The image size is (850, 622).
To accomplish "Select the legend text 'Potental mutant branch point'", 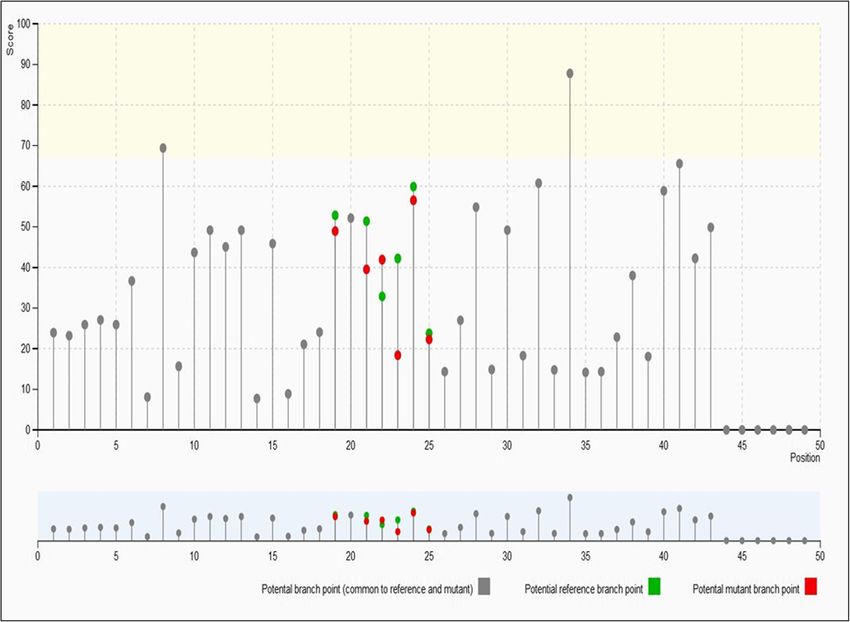I will [746, 589].
